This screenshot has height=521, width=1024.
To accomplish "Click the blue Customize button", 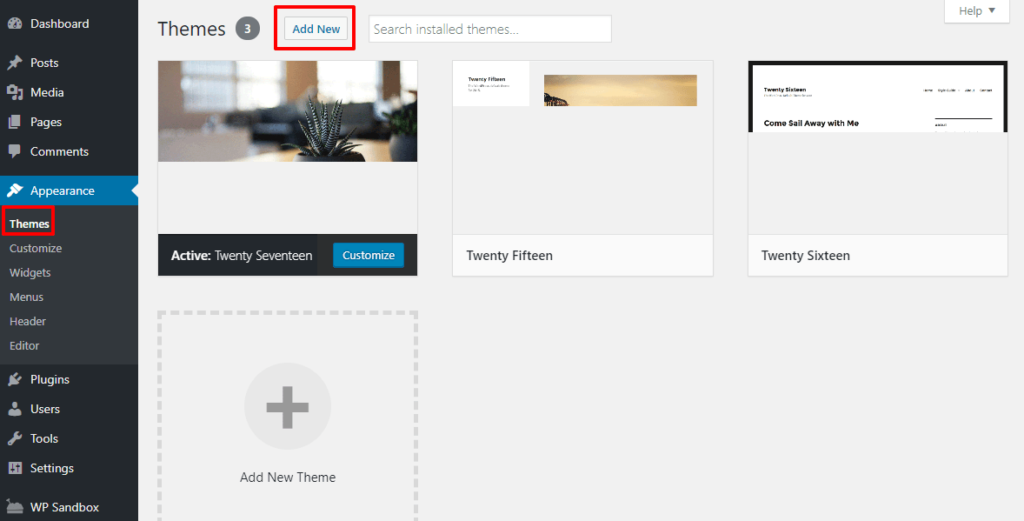I will (x=368, y=255).
